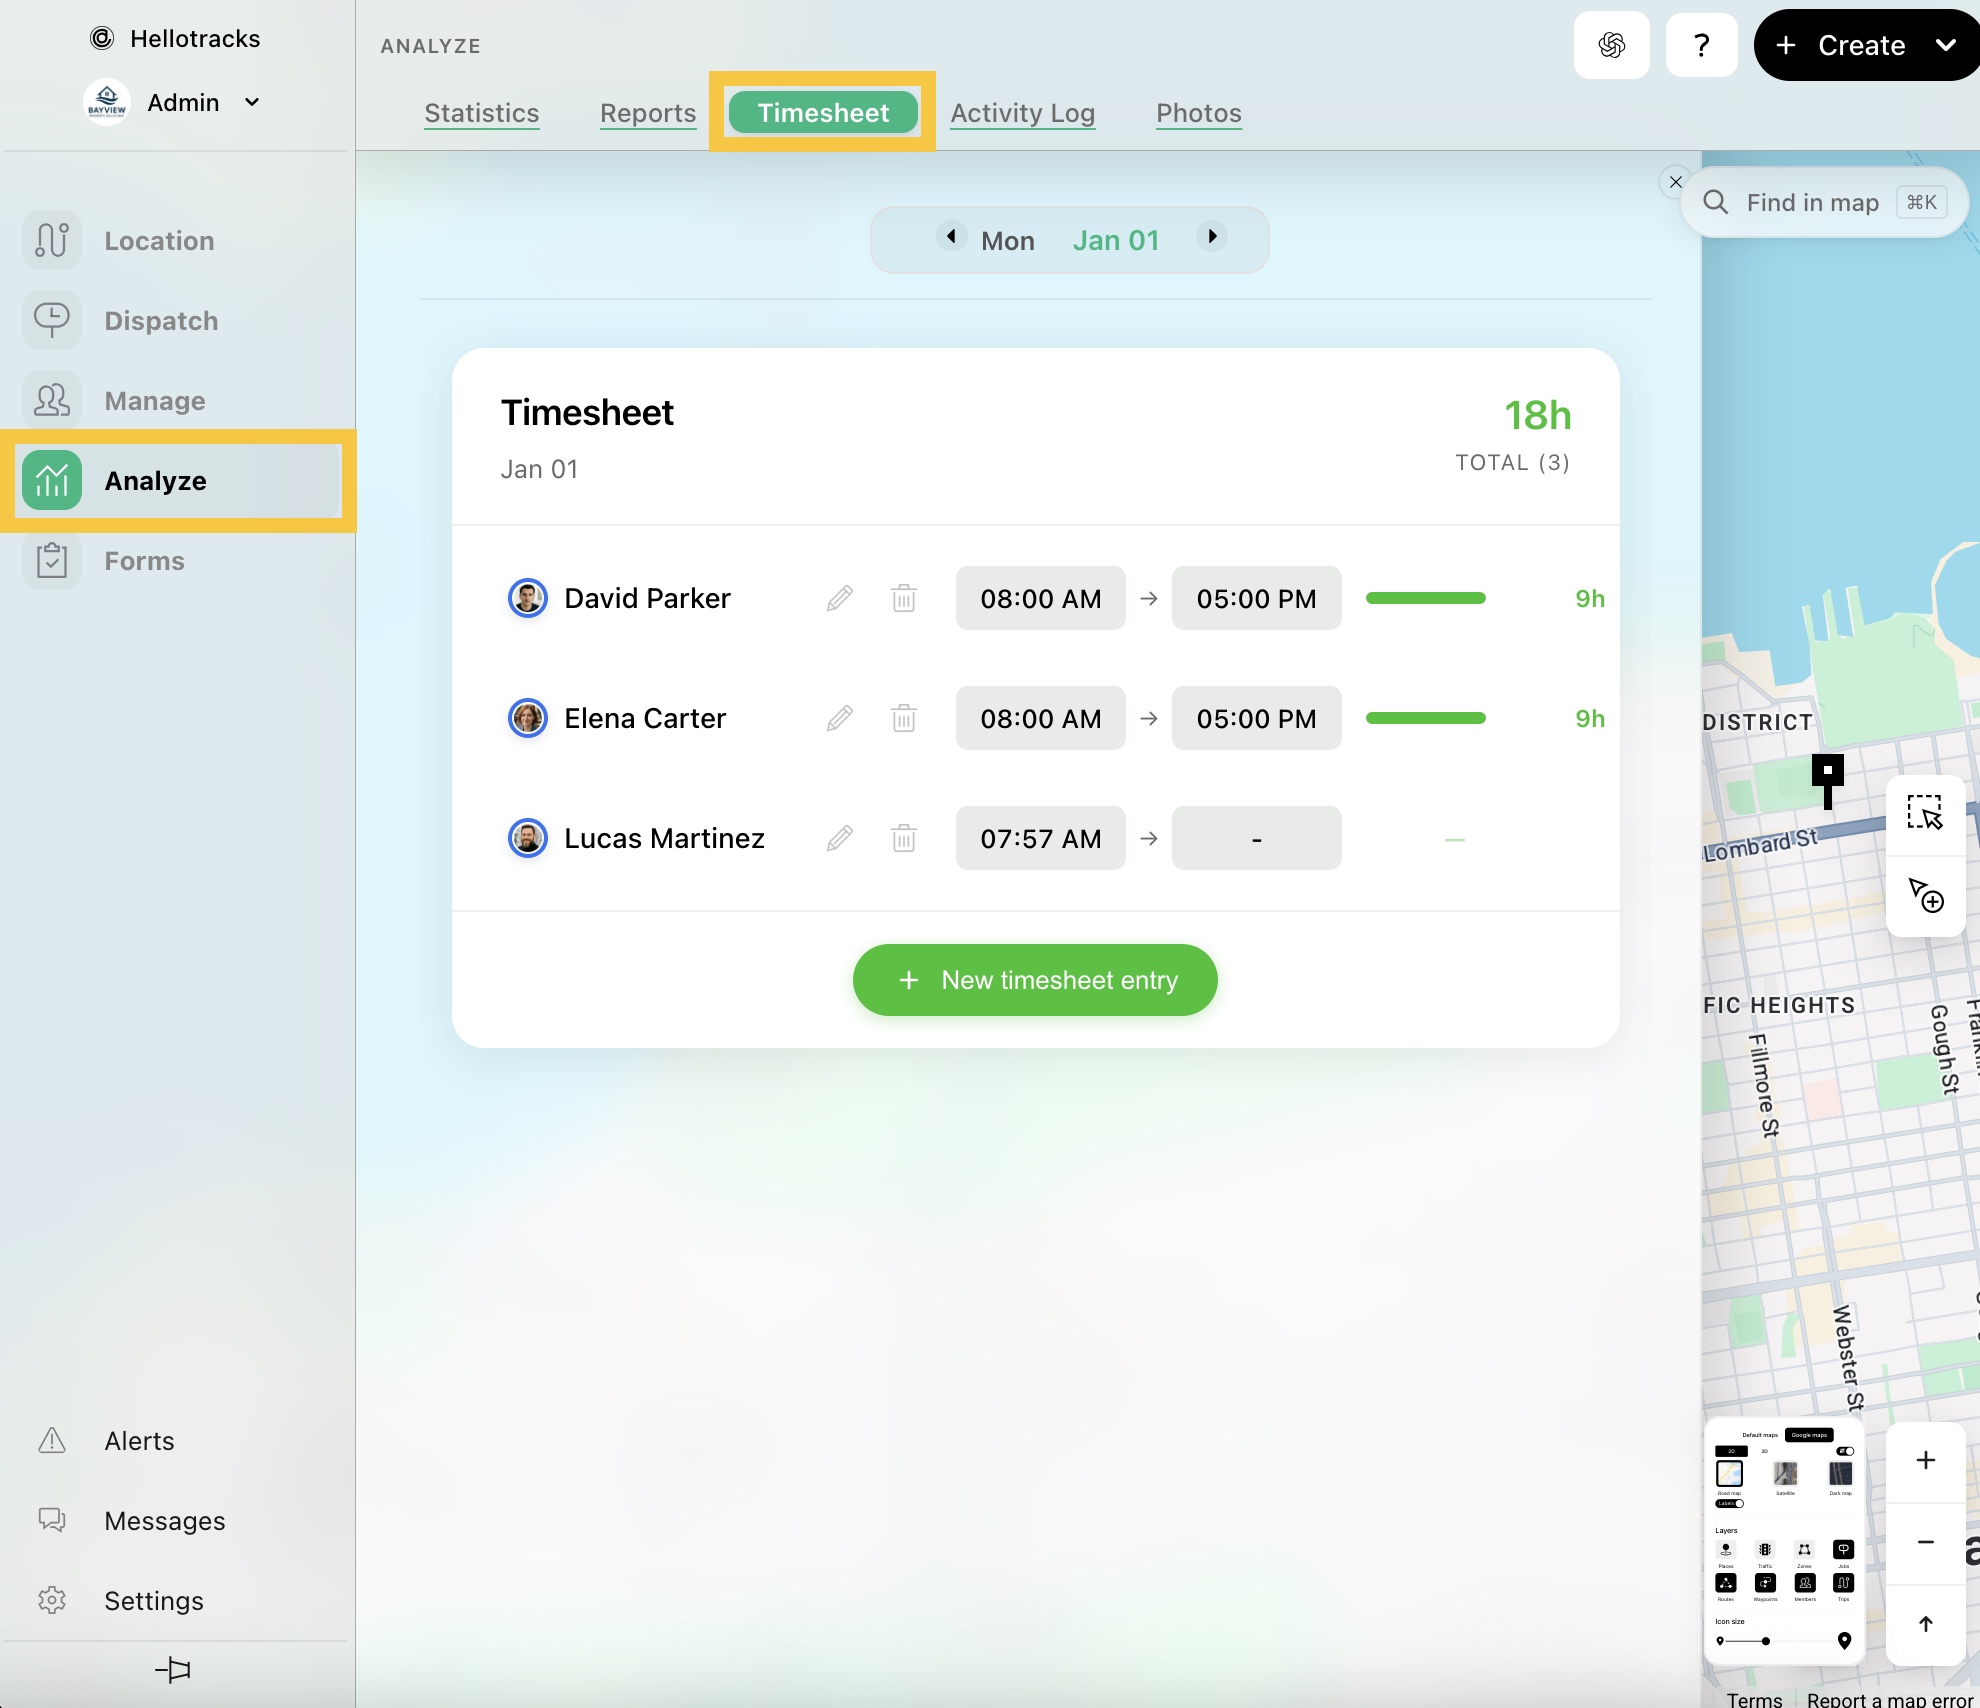Screen dimensions: 1980x1708
Task: Open the Statistics tab
Action: [x=482, y=113]
